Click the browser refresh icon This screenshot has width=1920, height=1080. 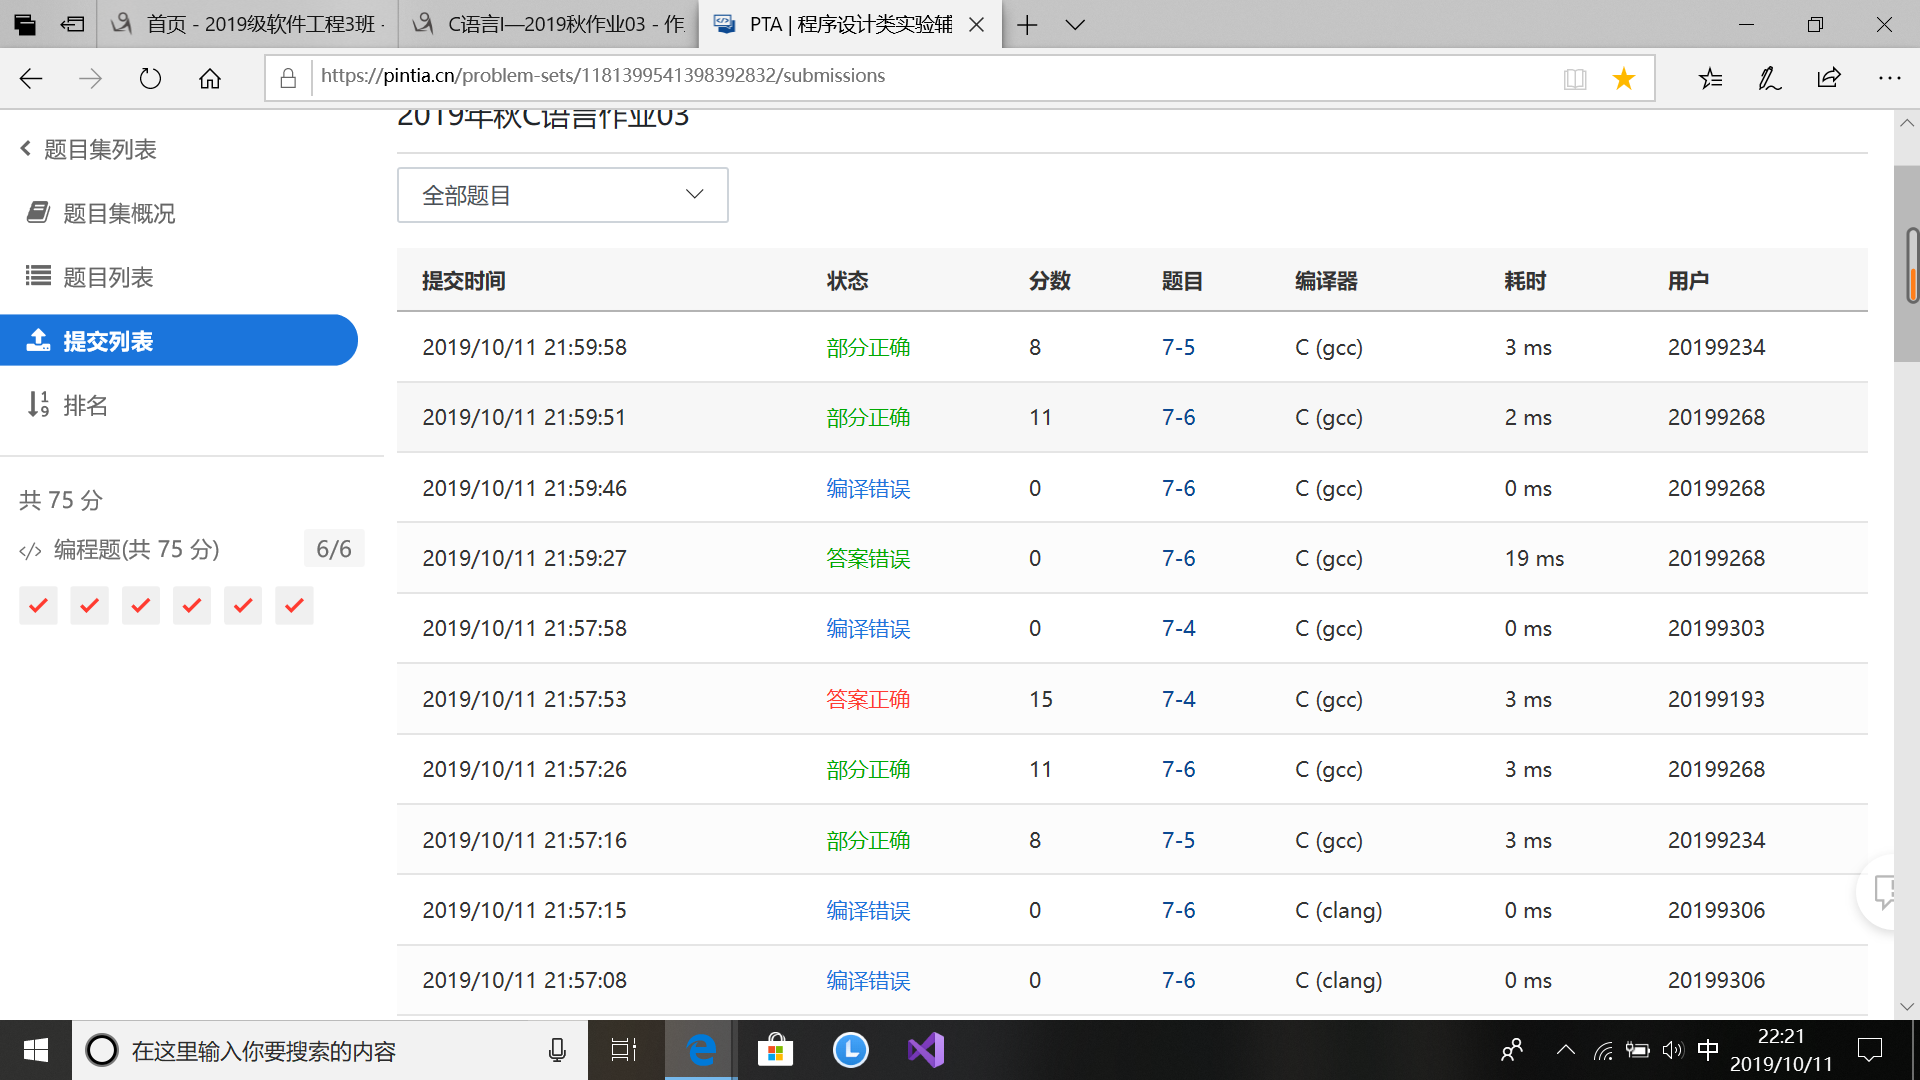[x=150, y=78]
